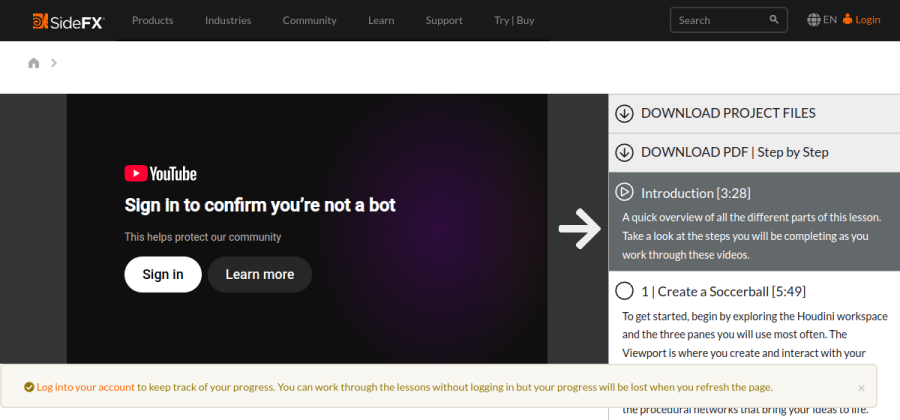Open the Products menu
The width and height of the screenshot is (900, 420).
coord(153,21)
